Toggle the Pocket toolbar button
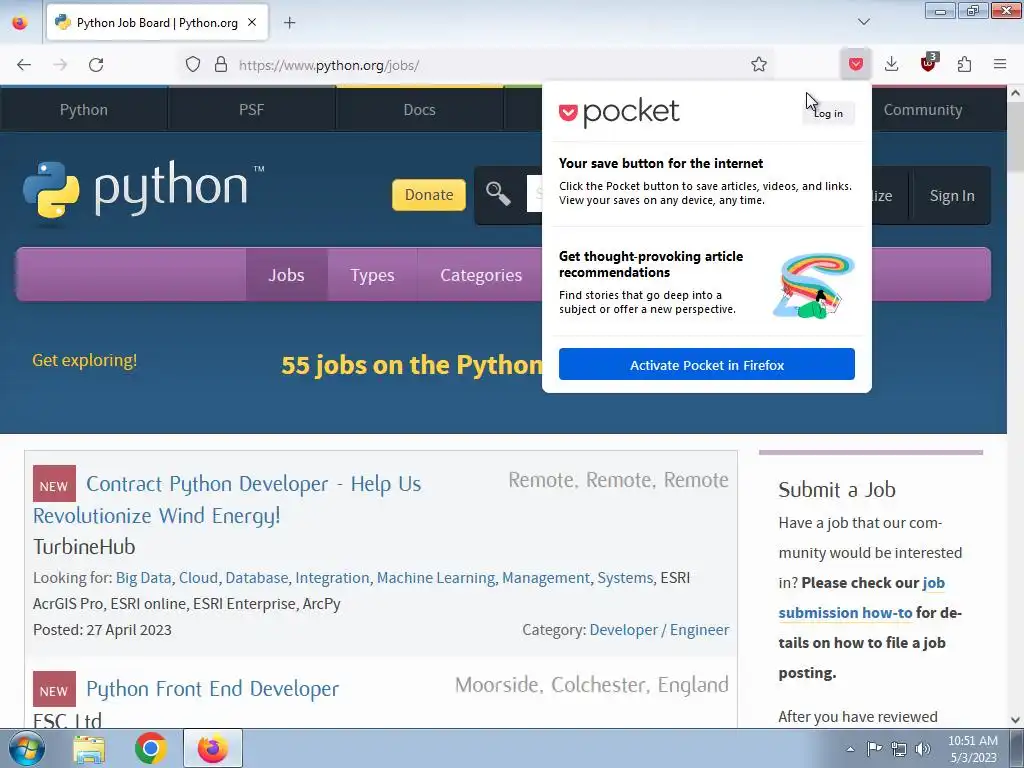Viewport: 1024px width, 768px height. [856, 64]
